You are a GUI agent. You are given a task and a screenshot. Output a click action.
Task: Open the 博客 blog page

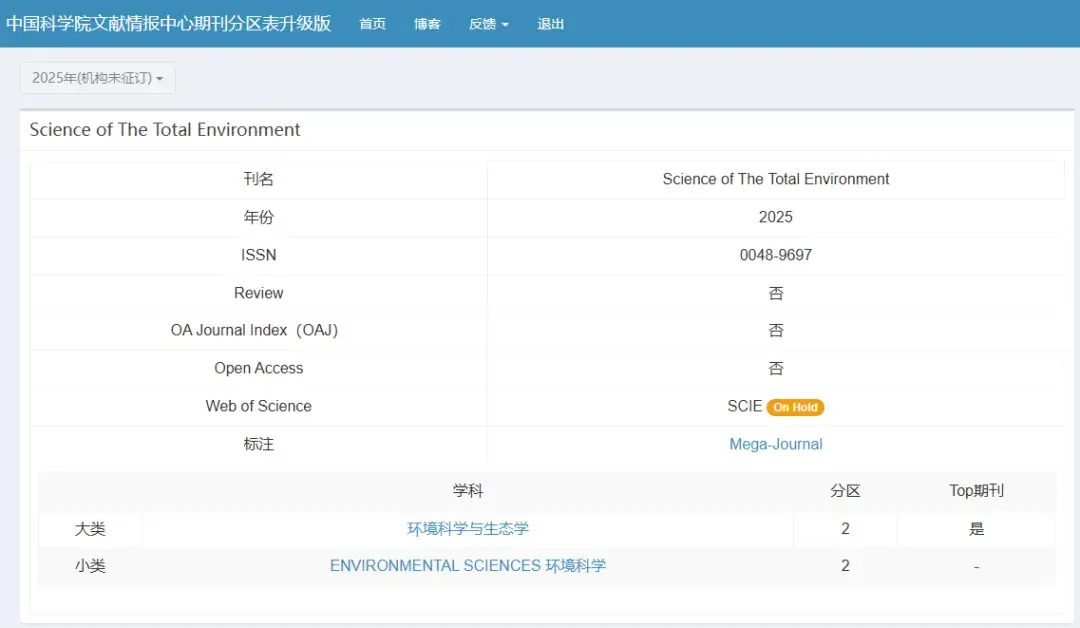[x=427, y=24]
